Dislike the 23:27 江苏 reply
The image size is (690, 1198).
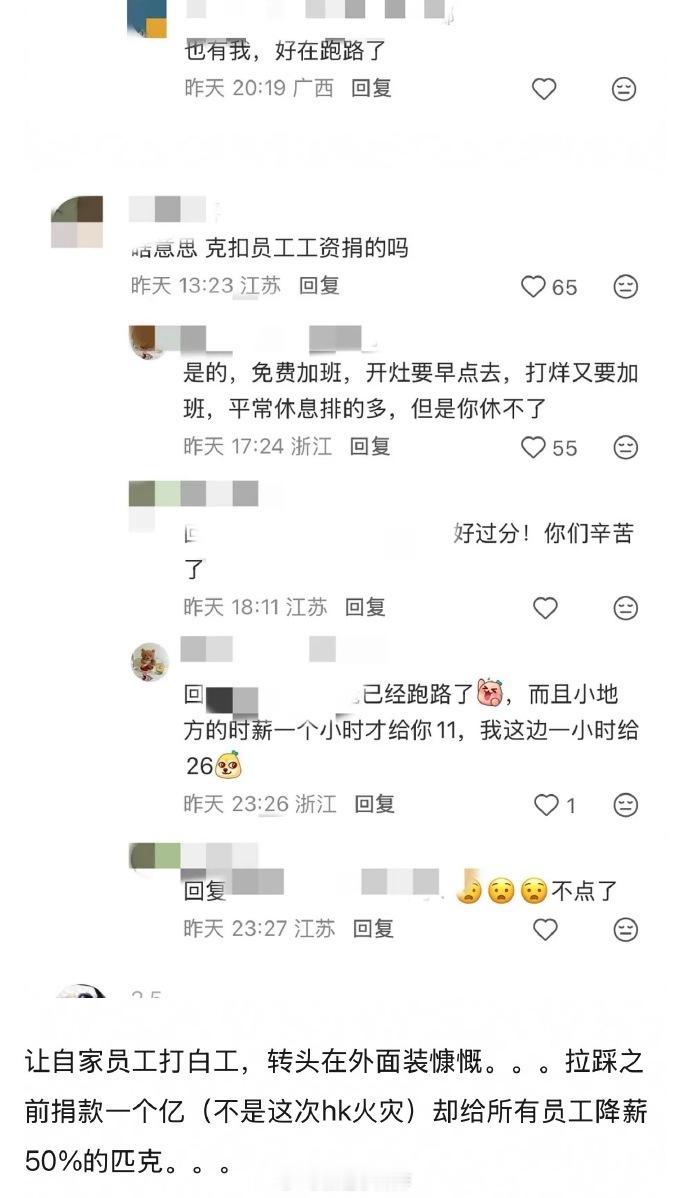tap(626, 929)
